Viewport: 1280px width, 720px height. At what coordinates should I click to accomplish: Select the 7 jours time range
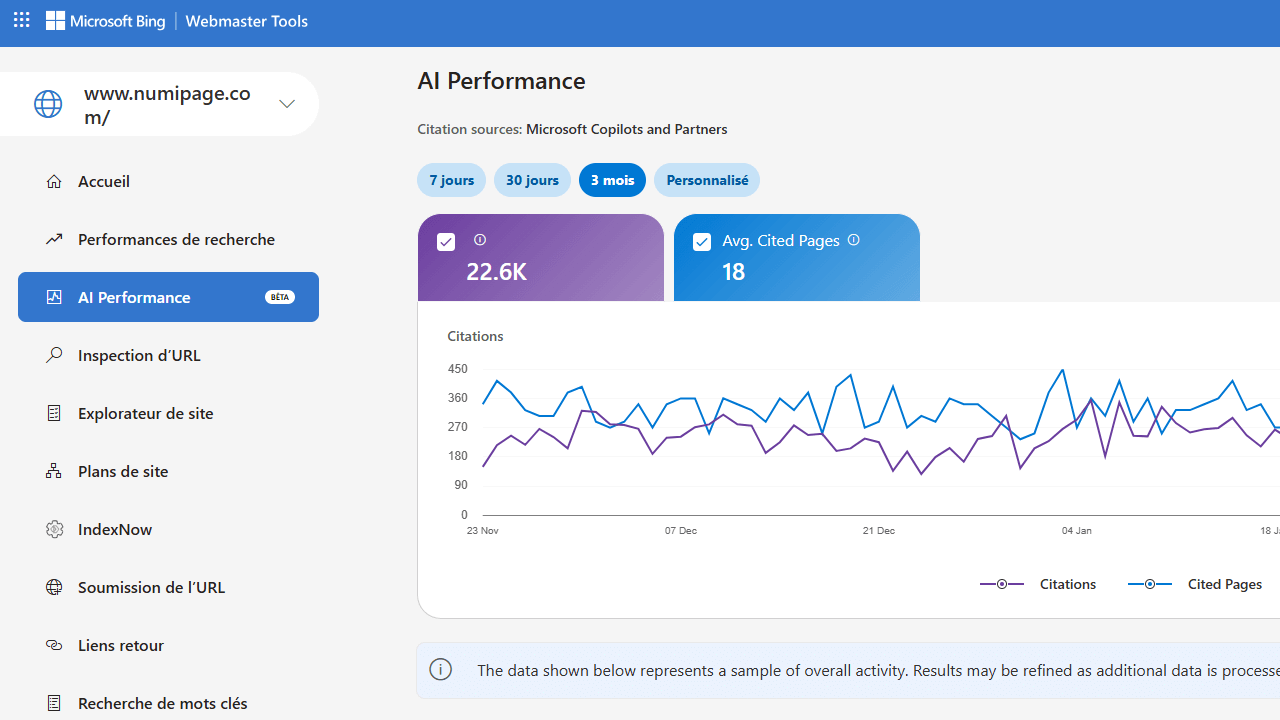[x=451, y=180]
